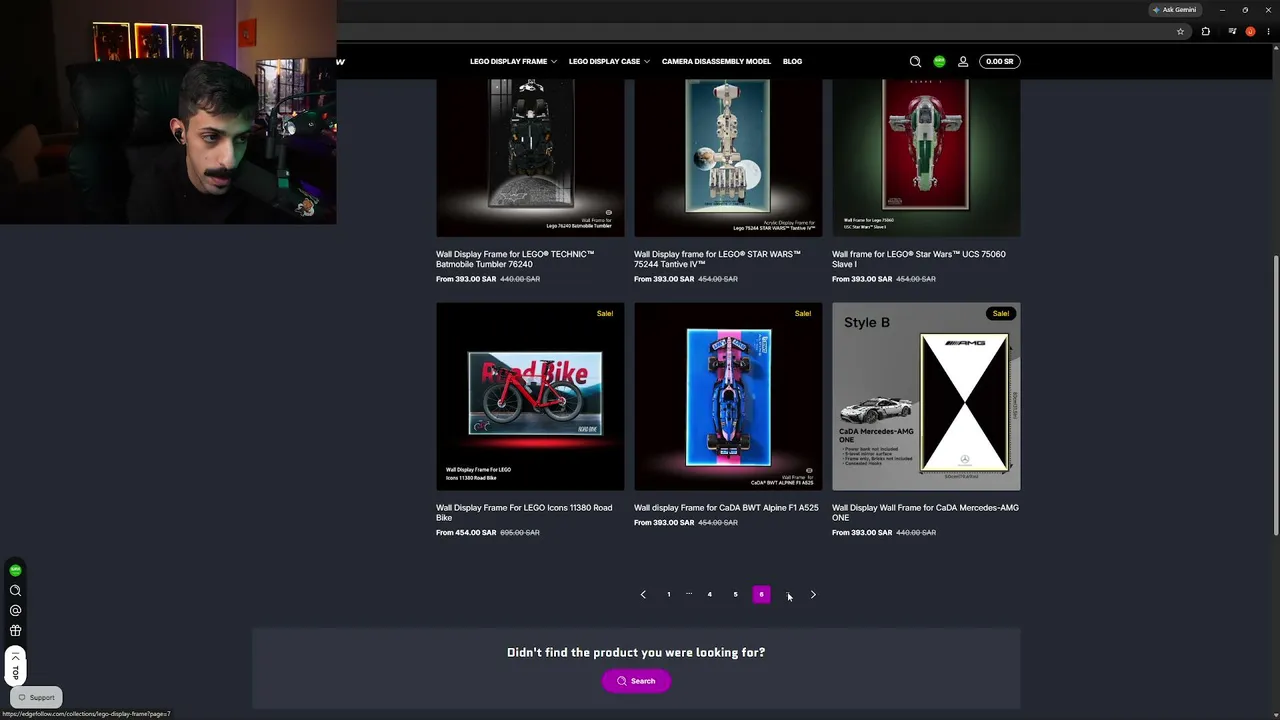1280x720 pixels.
Task: Open the CaDA BWT Alpine F1 product image
Action: point(728,396)
